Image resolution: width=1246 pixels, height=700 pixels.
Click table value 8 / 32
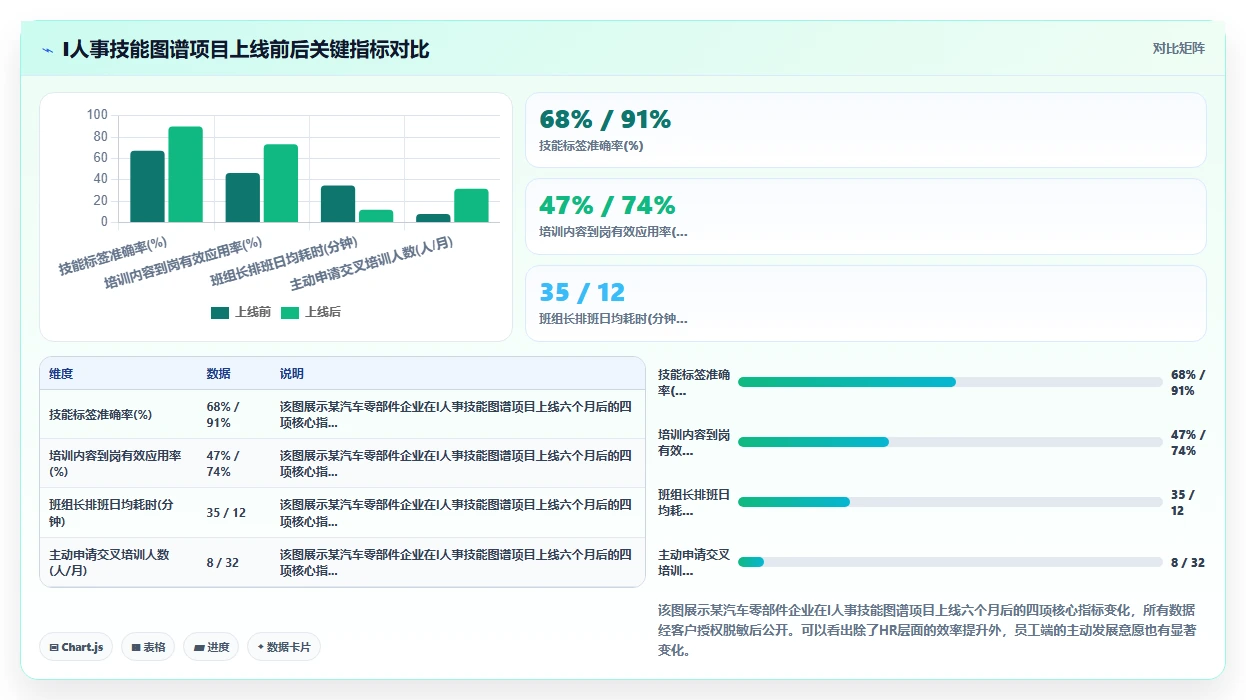(223, 562)
